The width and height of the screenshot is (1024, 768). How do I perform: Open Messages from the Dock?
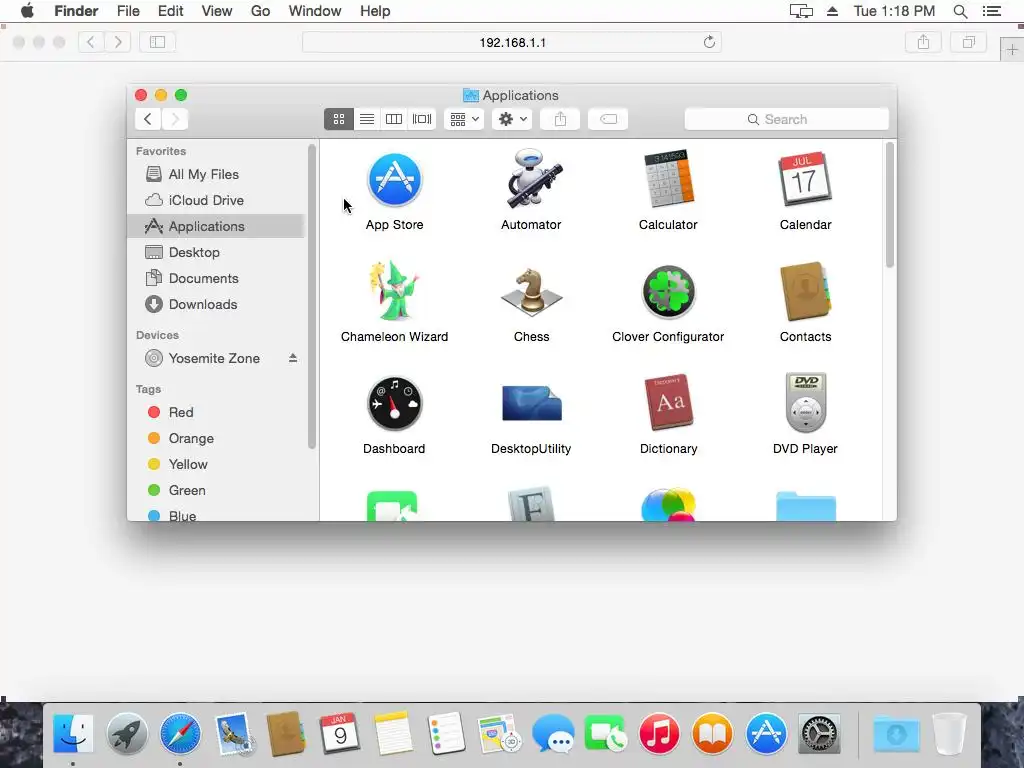coord(552,734)
